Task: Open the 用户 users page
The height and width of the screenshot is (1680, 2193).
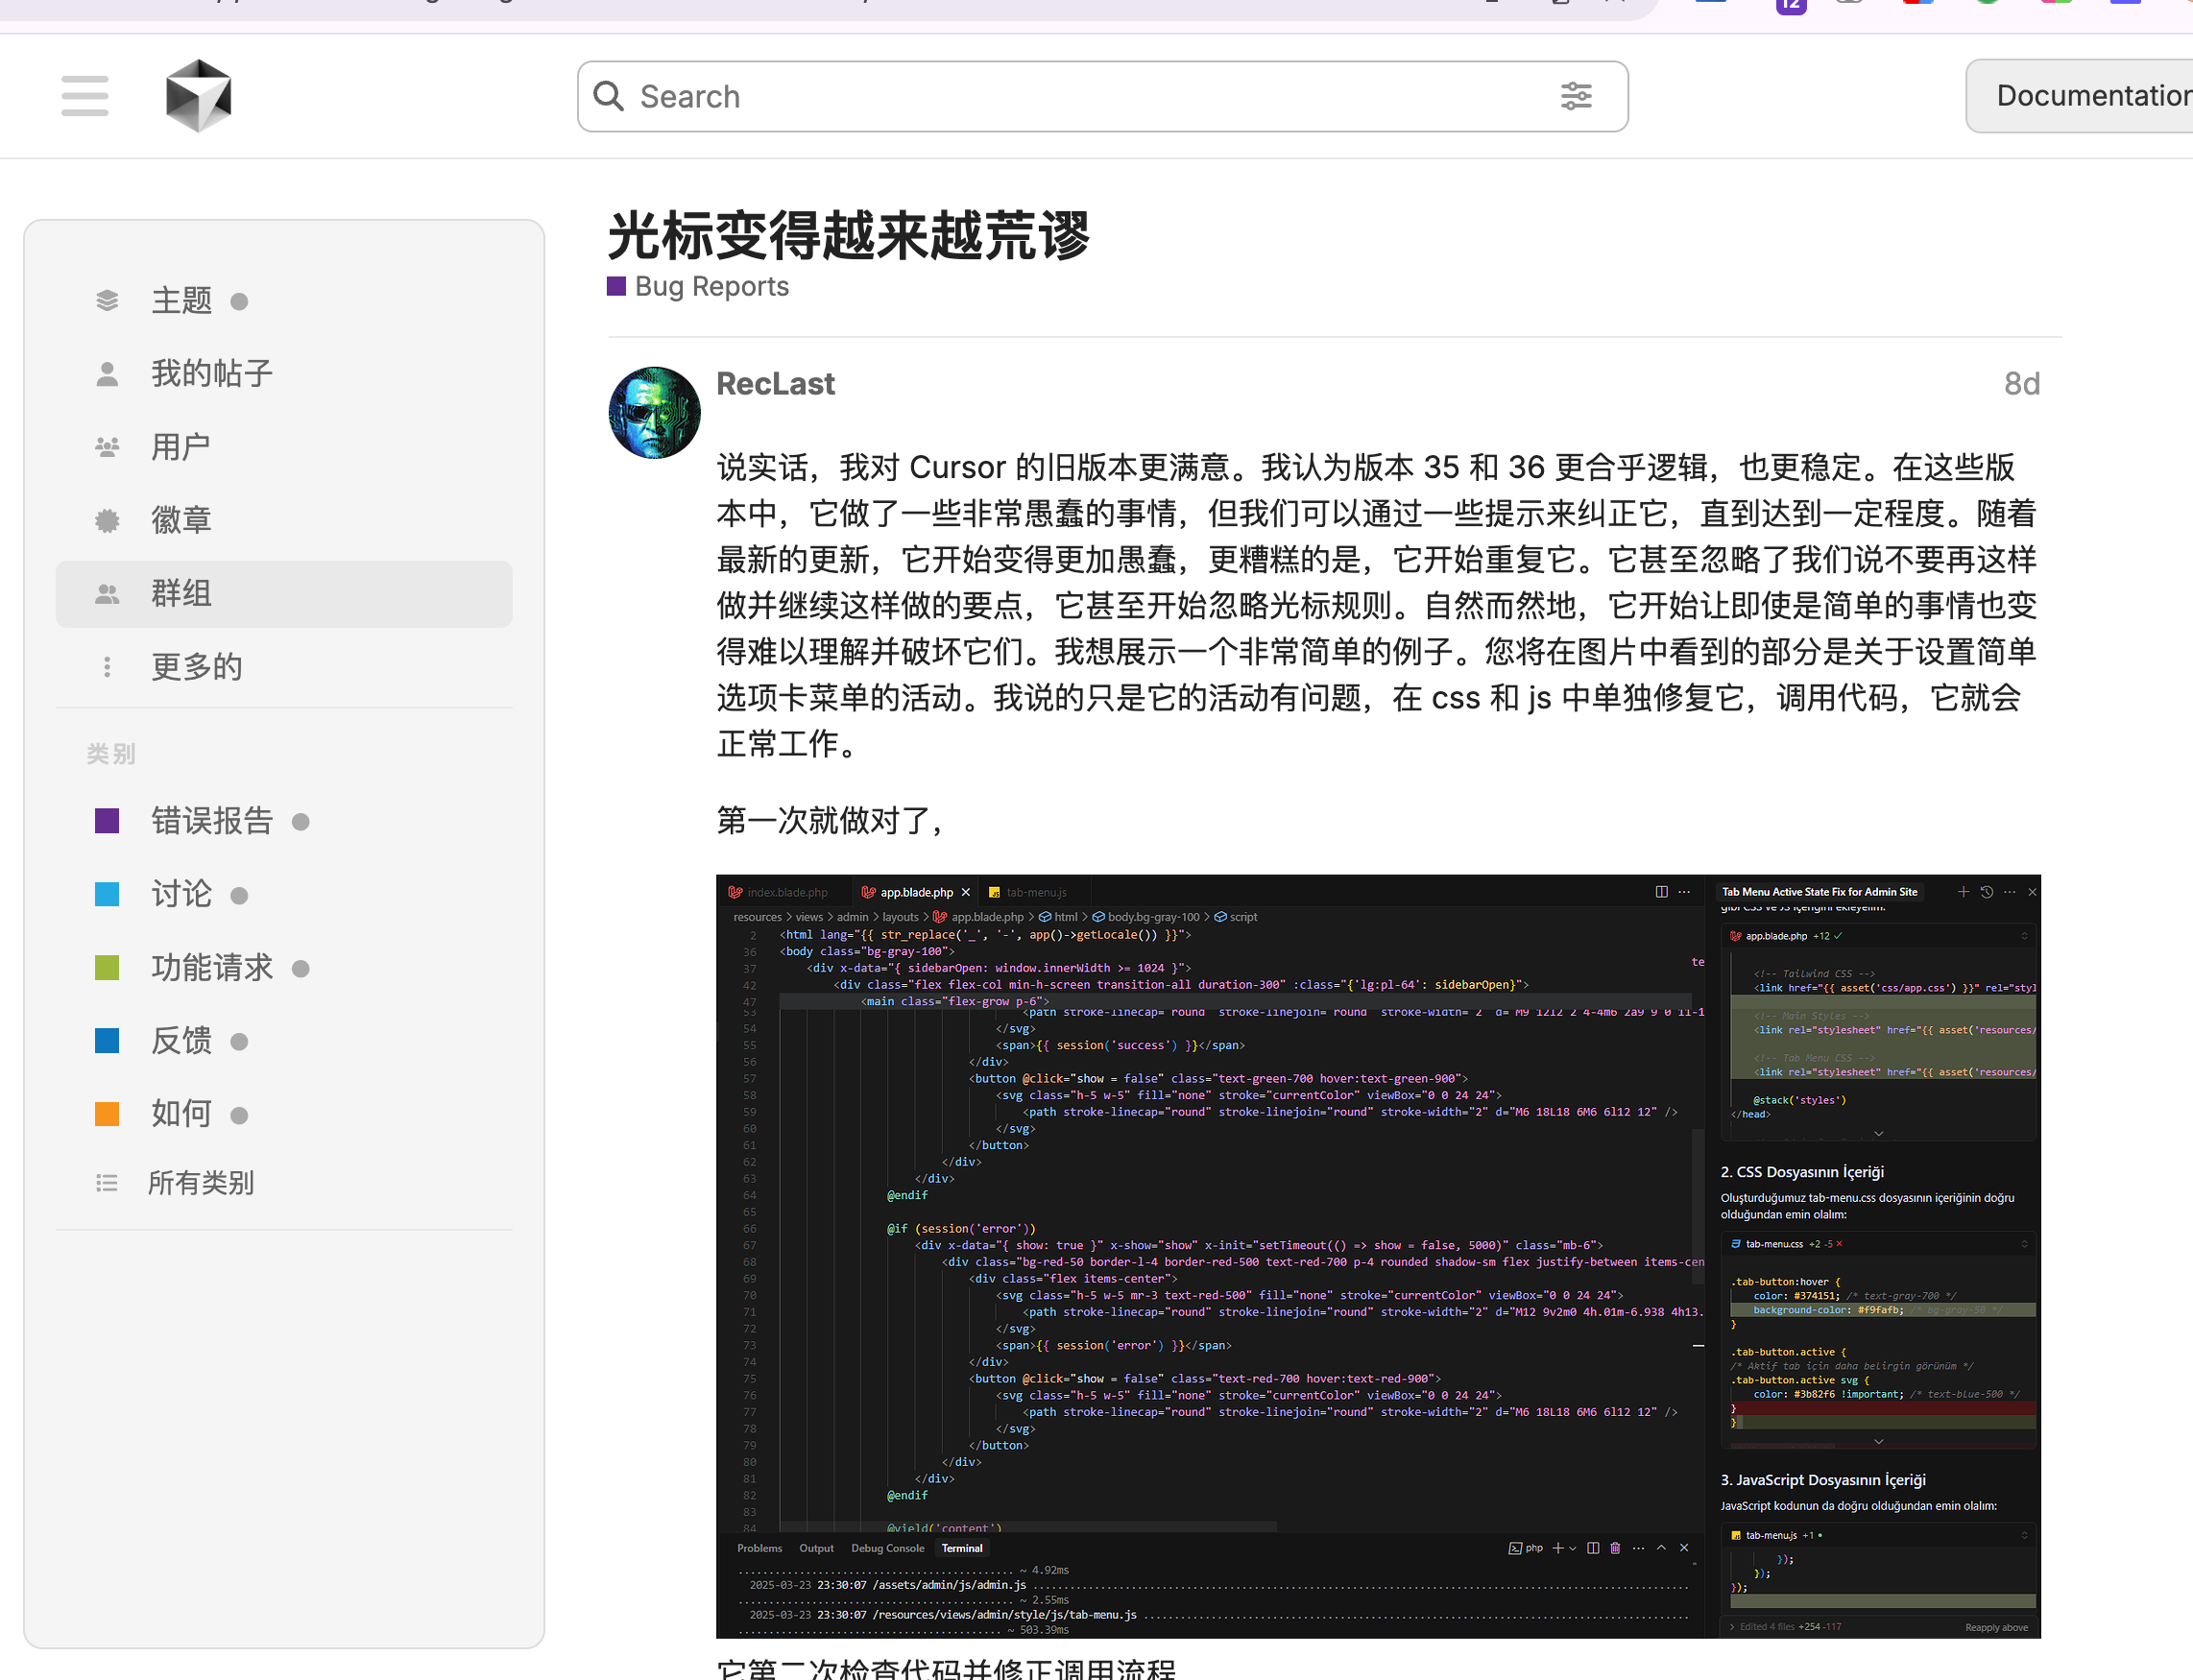Action: point(181,447)
